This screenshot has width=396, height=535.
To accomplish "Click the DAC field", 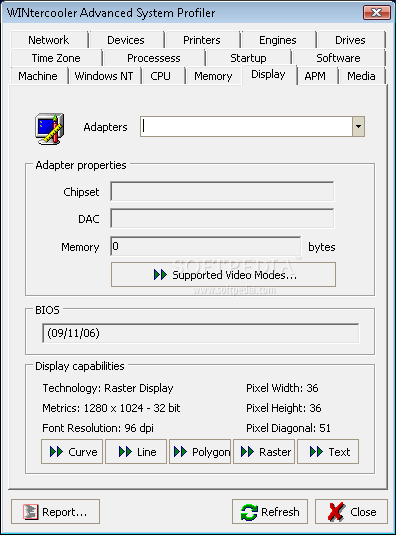I will (222, 219).
